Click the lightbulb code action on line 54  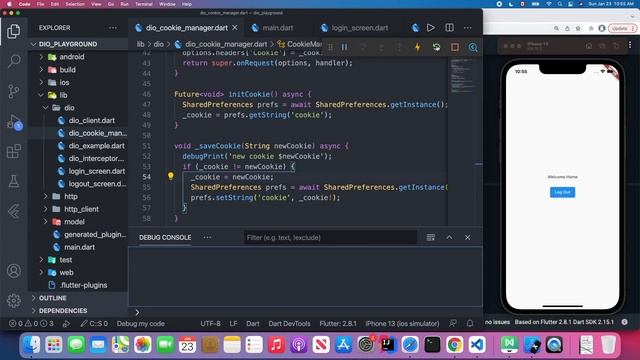pyautogui.click(x=171, y=176)
